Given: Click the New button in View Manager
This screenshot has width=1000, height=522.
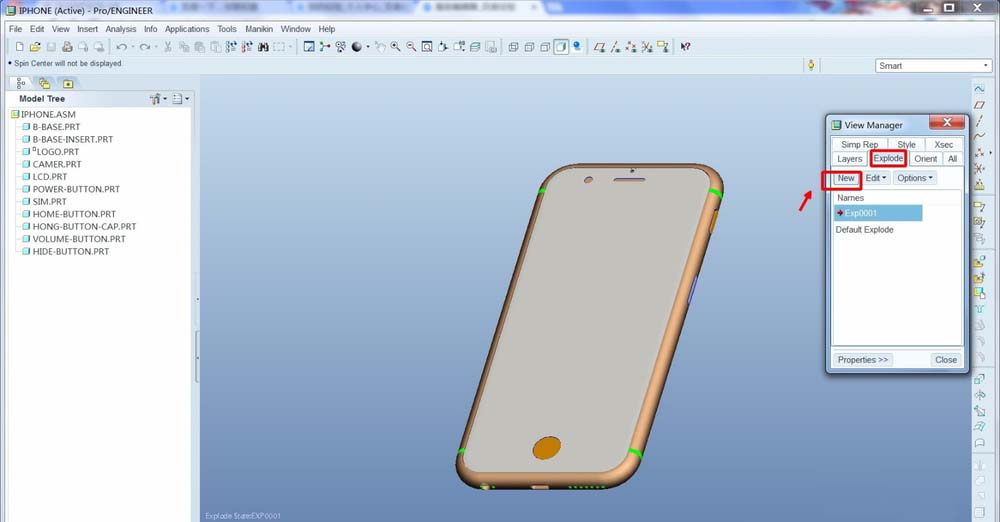Looking at the screenshot, I should [846, 178].
